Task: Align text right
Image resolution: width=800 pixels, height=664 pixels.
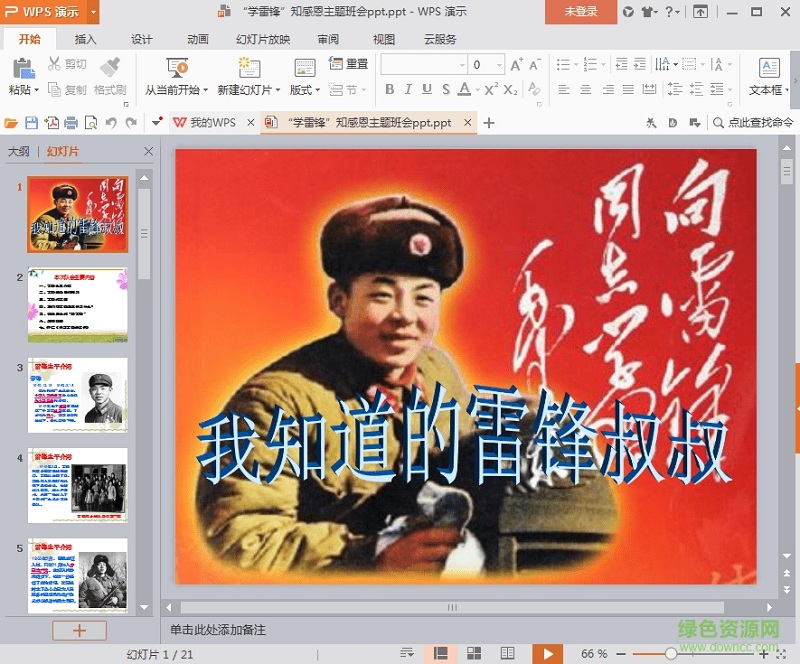Action: pos(608,90)
